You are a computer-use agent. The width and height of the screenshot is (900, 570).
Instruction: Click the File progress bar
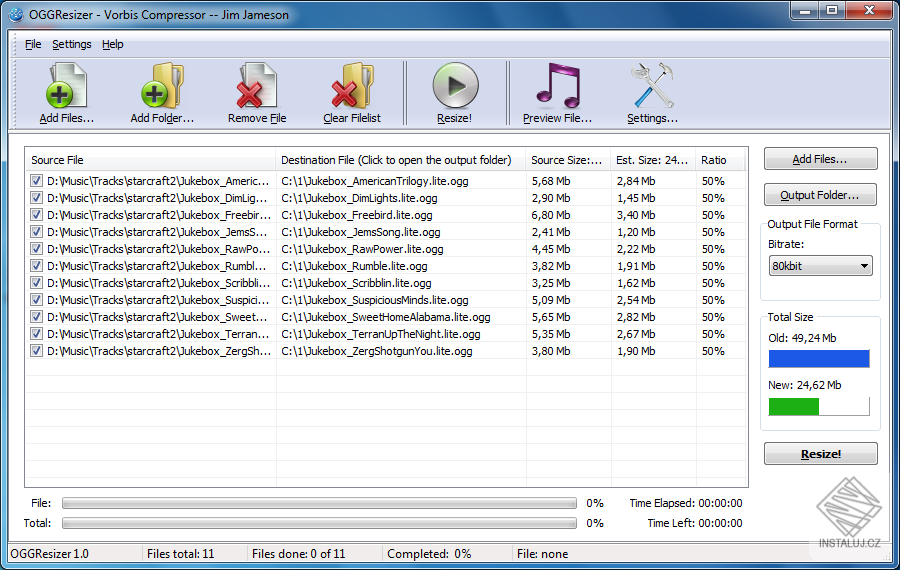[x=319, y=503]
